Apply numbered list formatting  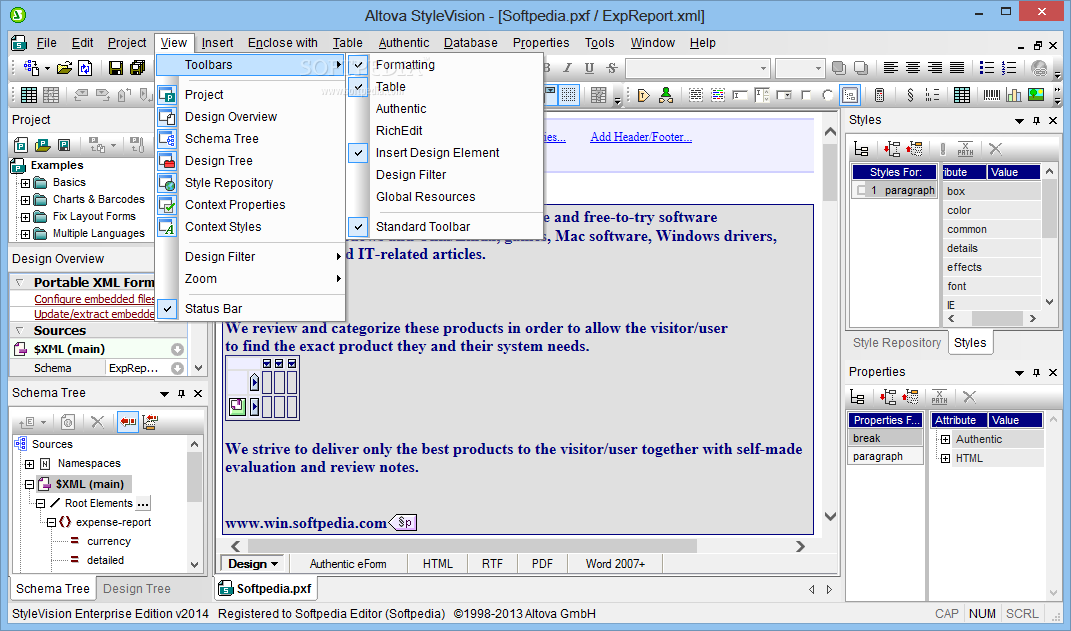1009,68
